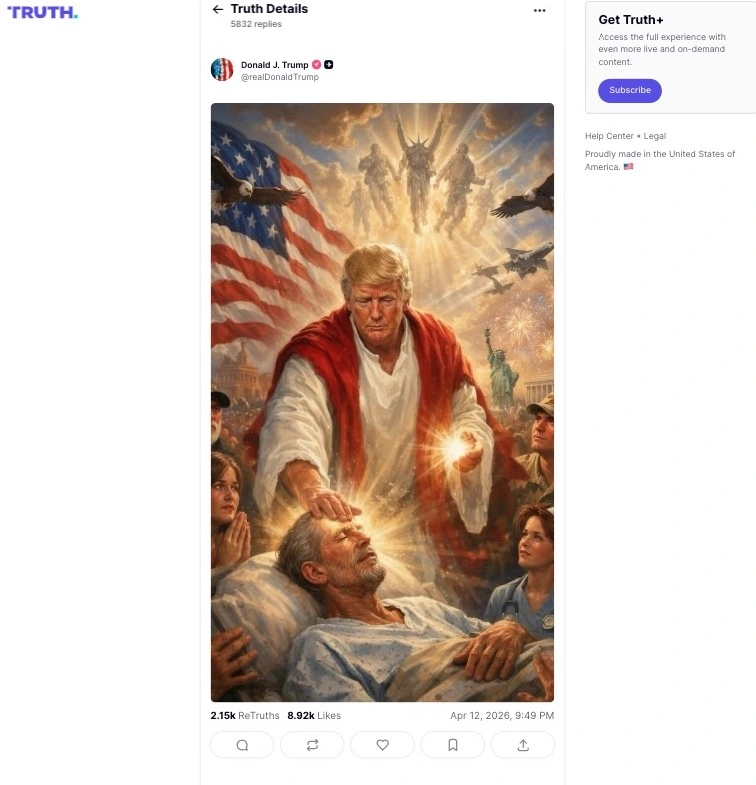Like the post with the heart icon

tap(383, 745)
